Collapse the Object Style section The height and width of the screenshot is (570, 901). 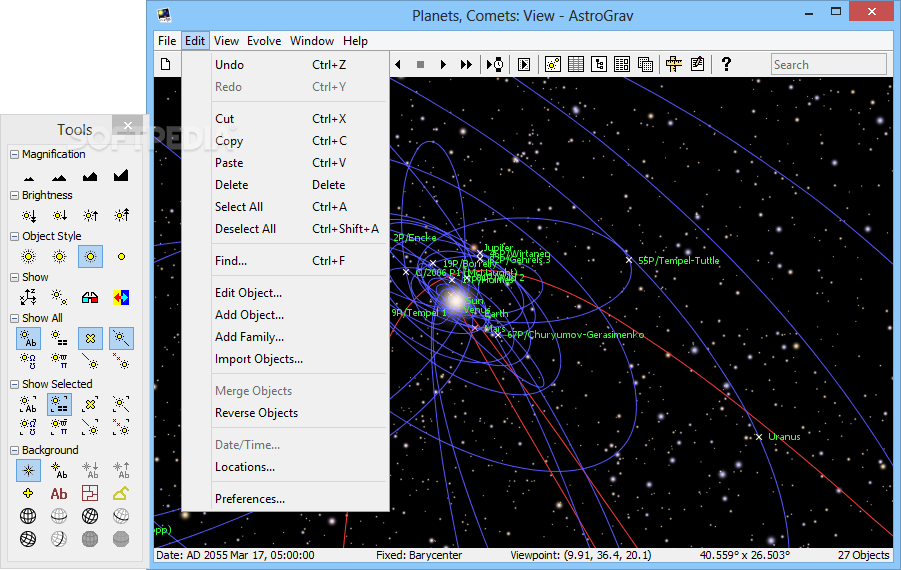coord(14,236)
